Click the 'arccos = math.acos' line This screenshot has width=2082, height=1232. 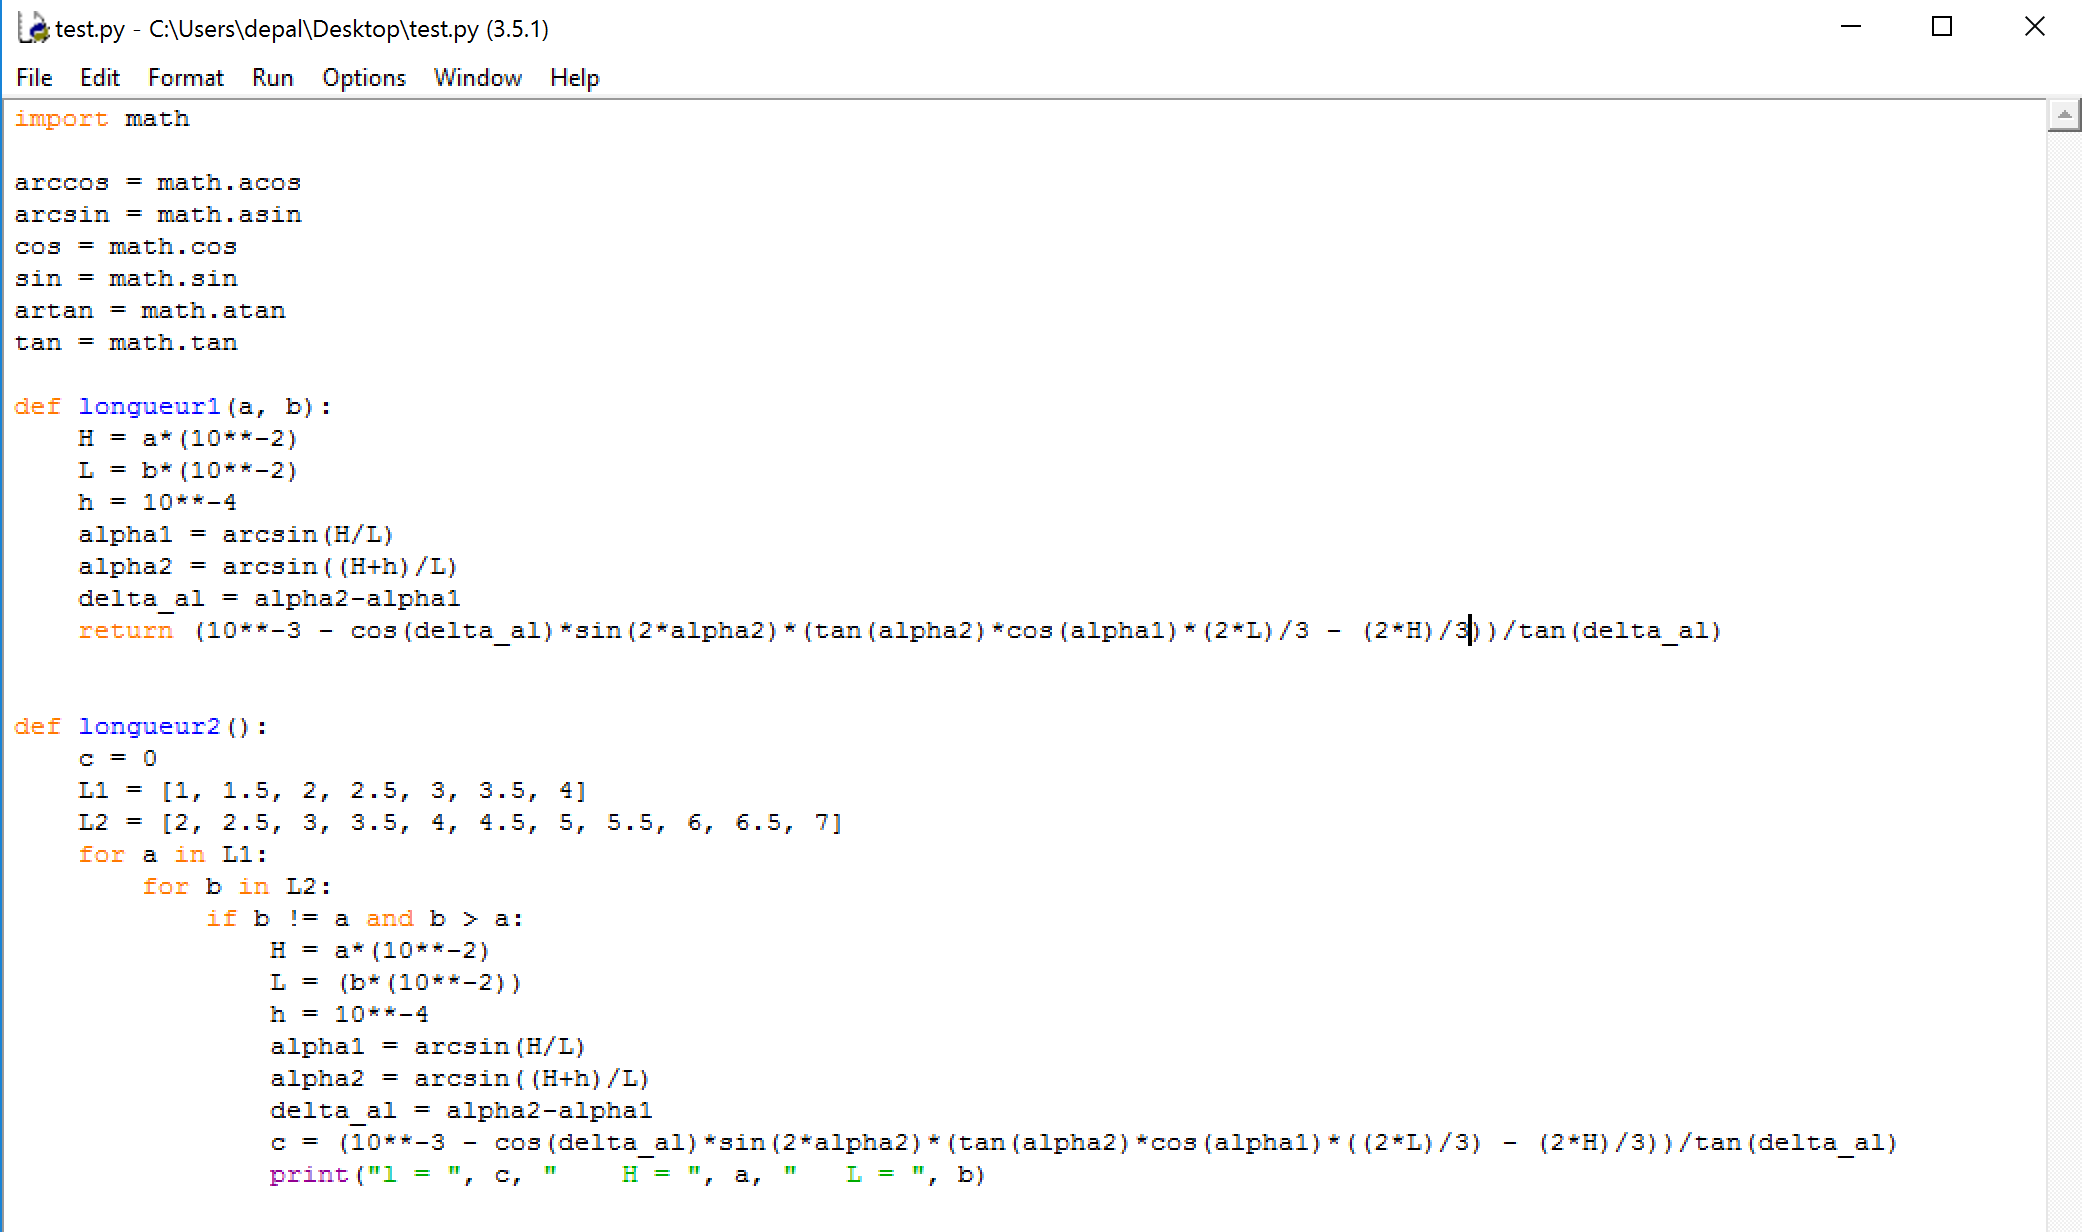[158, 183]
